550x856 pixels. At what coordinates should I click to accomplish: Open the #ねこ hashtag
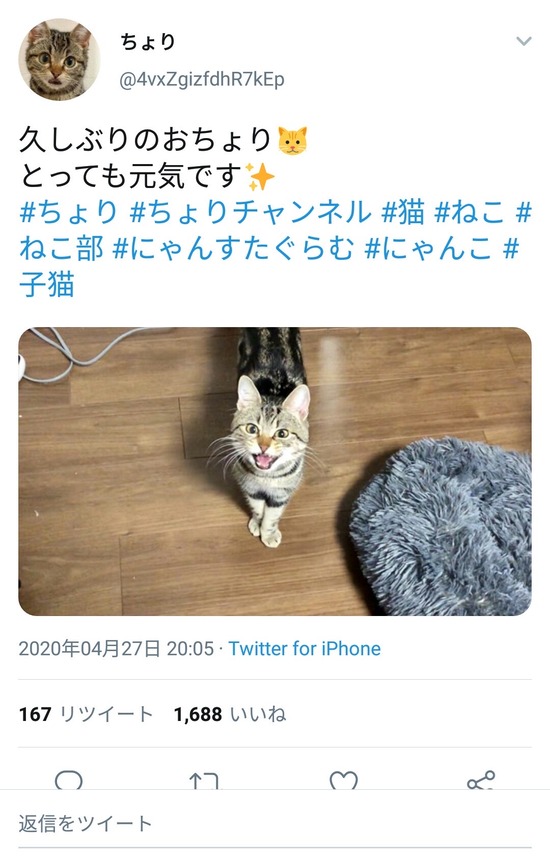coord(469,212)
